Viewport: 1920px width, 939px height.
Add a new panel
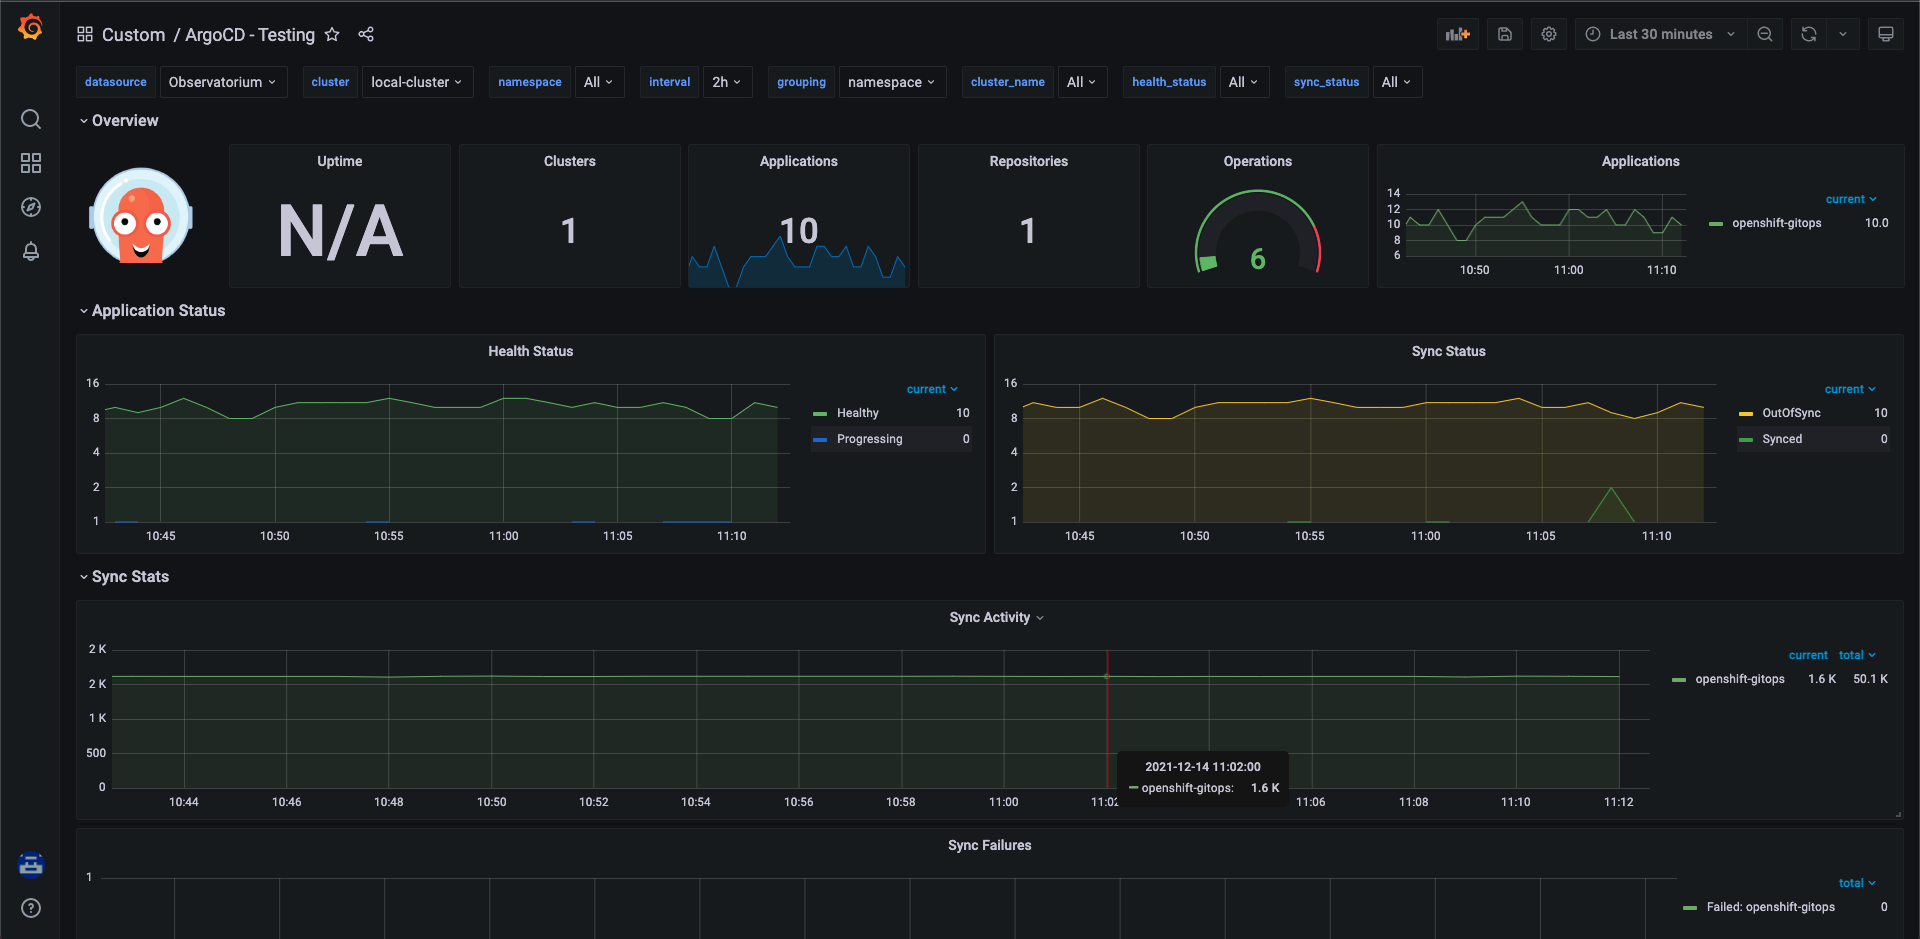(1458, 34)
